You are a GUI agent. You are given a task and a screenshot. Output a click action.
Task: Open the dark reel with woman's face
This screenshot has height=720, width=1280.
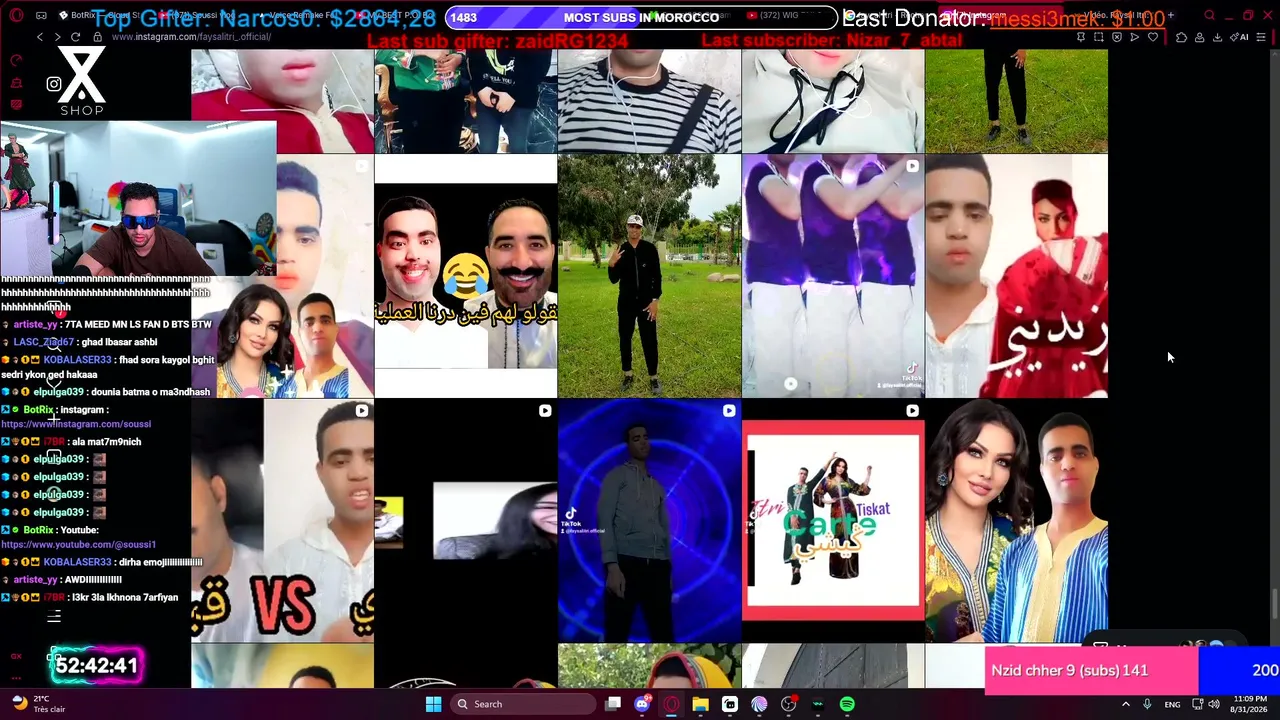(466, 520)
